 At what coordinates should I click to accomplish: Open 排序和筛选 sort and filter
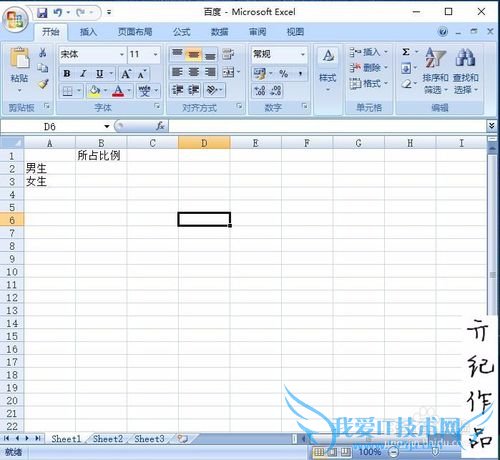(x=435, y=71)
